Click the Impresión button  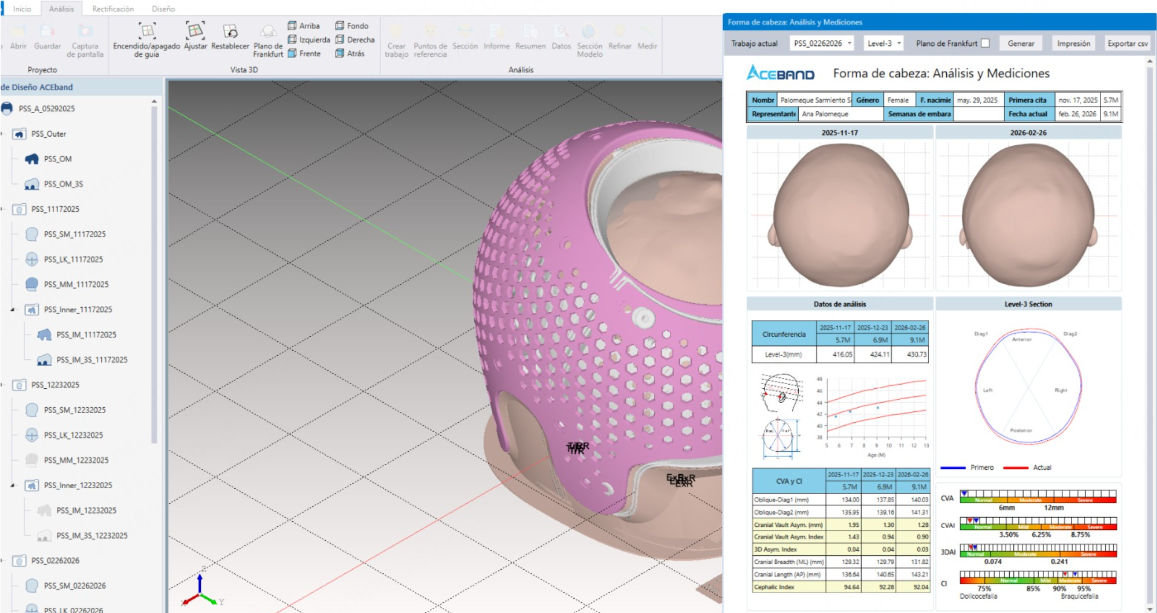(x=1073, y=44)
